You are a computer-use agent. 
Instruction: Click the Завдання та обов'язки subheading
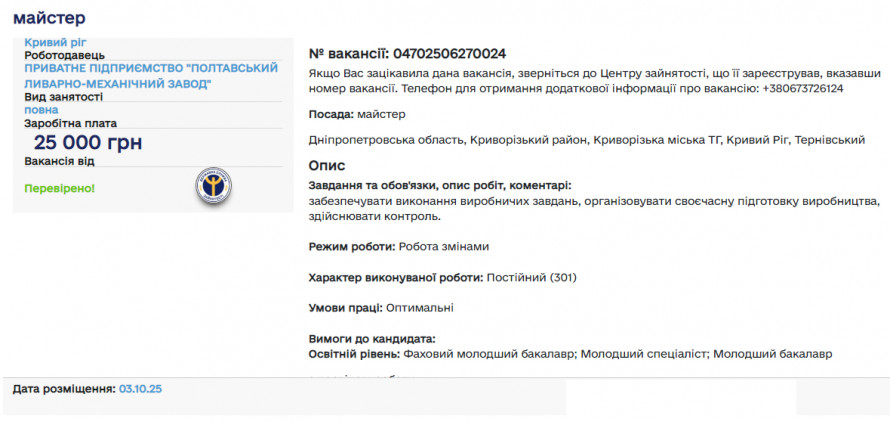click(x=440, y=185)
